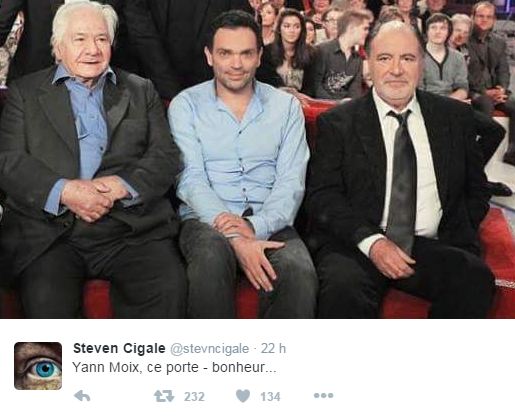Click the 232 retweet count
515x417 pixels.
pyautogui.click(x=194, y=397)
